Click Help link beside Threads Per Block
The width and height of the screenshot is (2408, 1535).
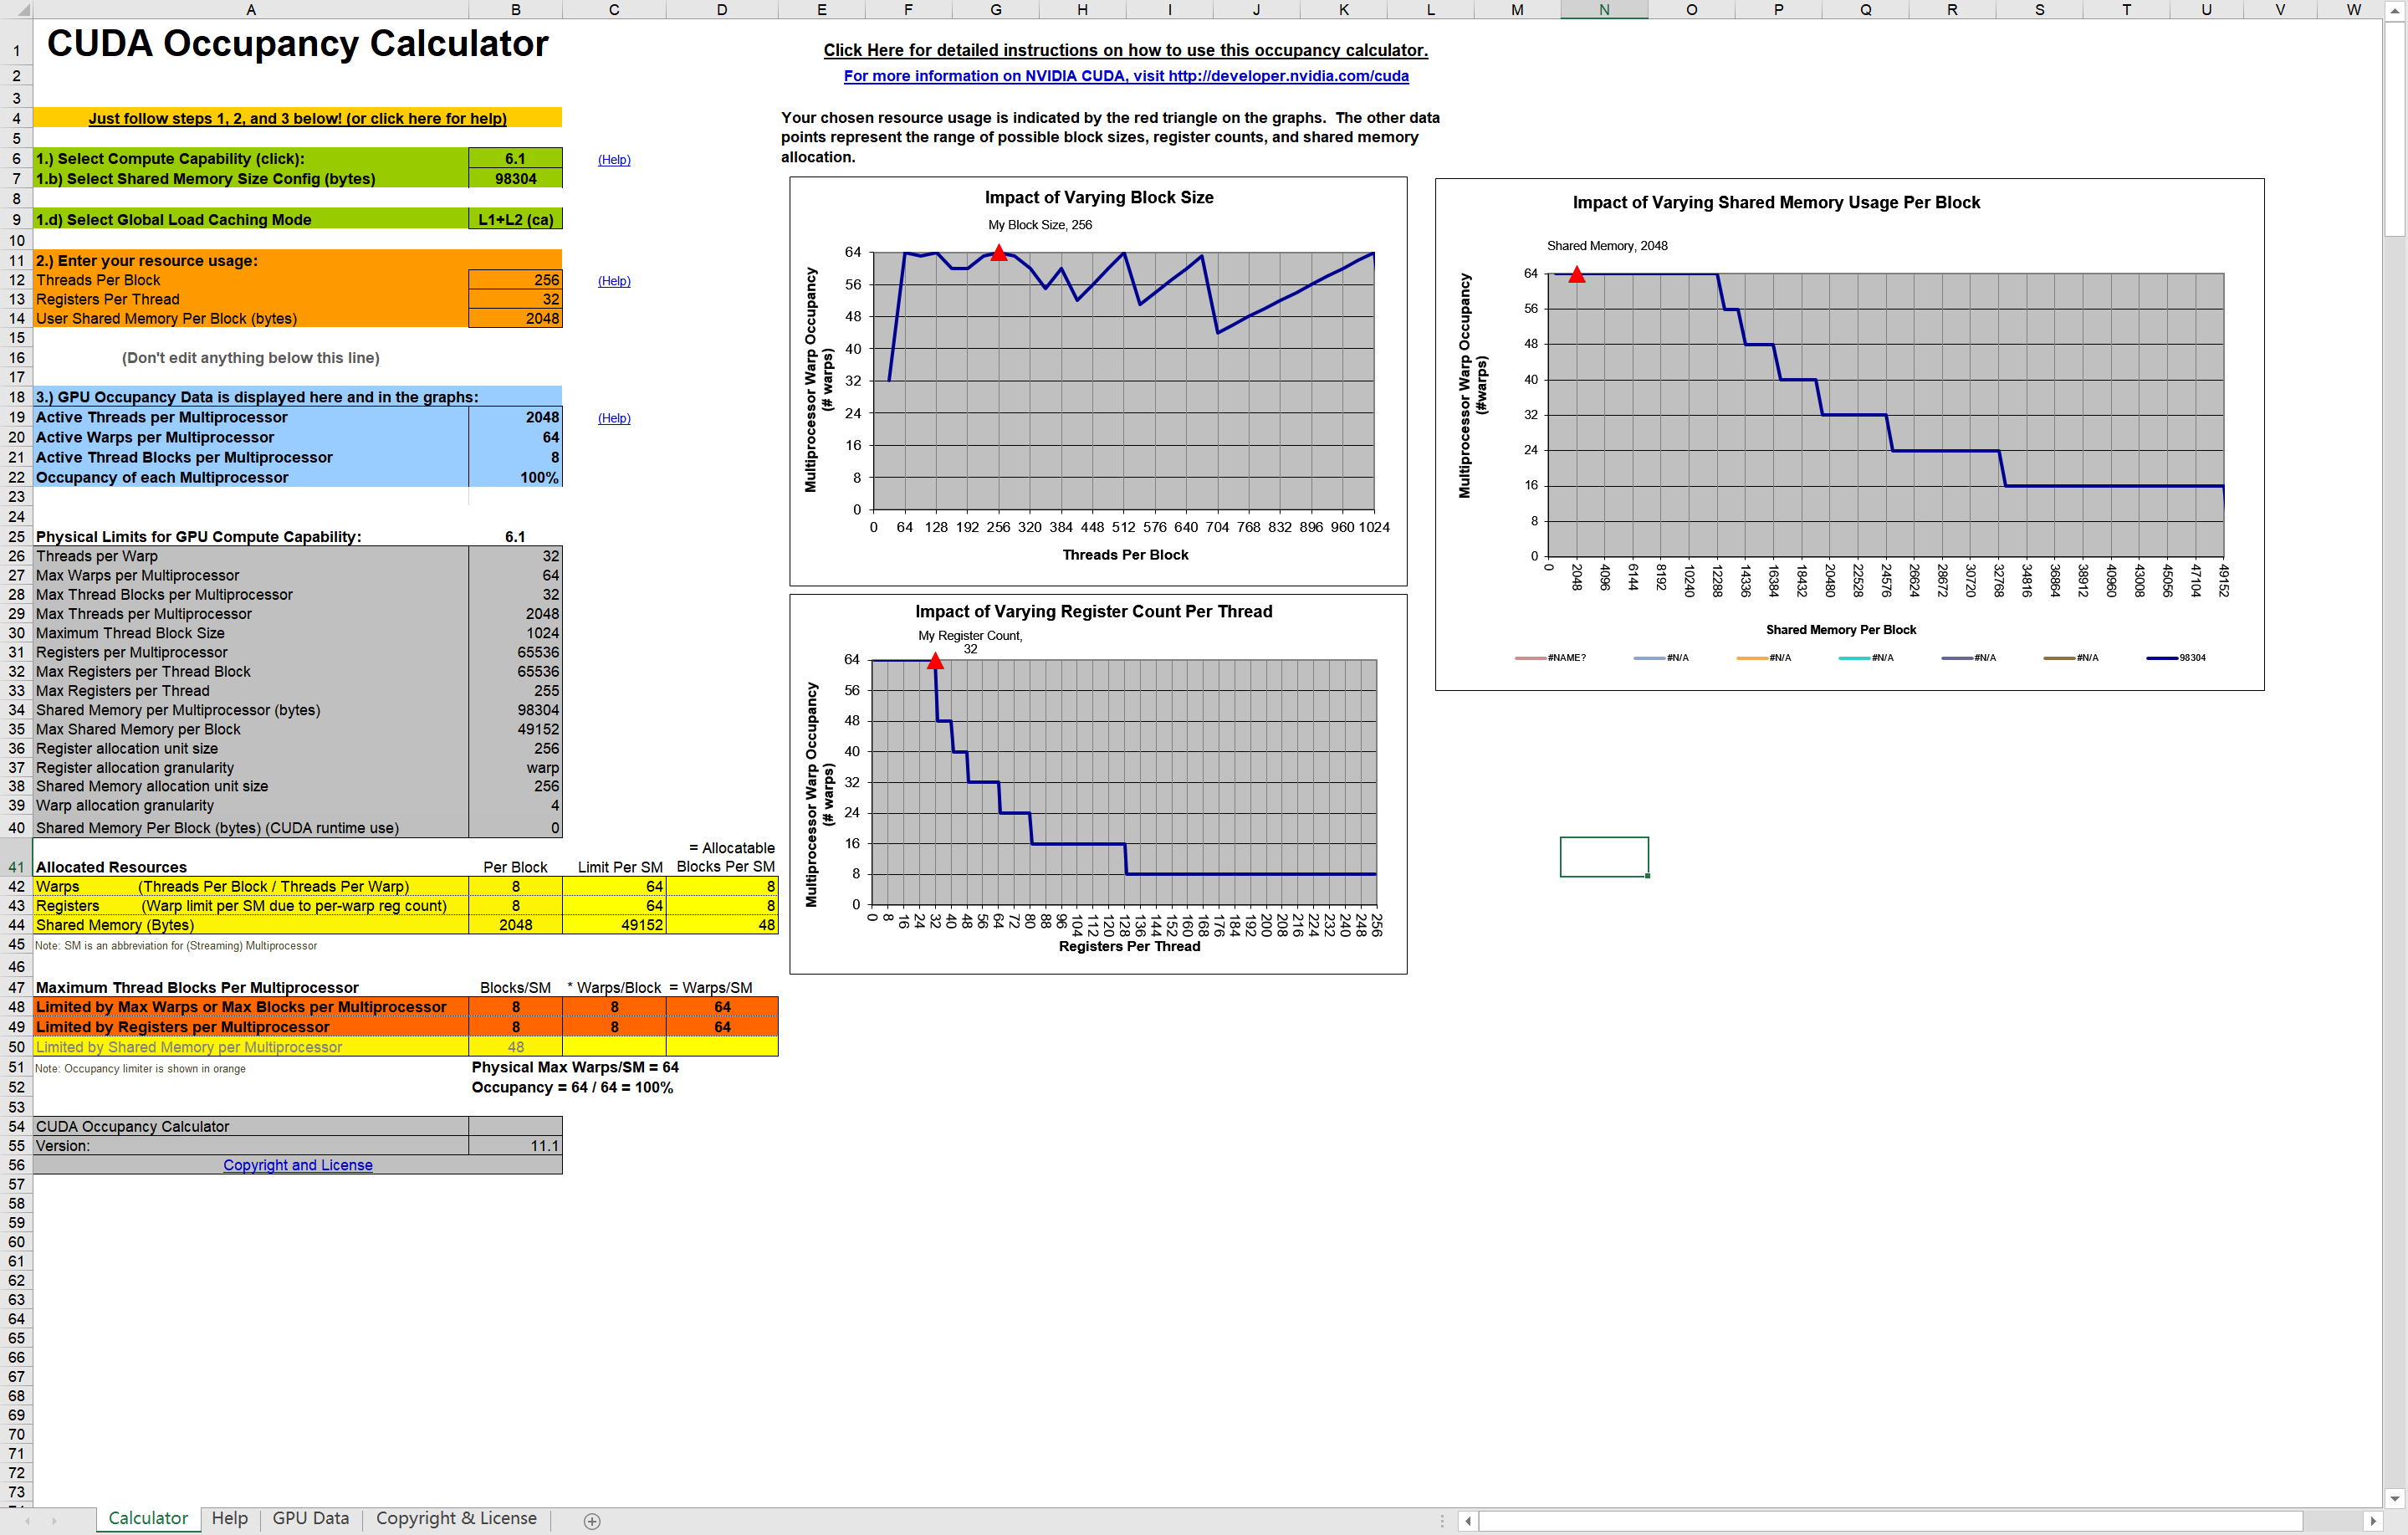(614, 281)
